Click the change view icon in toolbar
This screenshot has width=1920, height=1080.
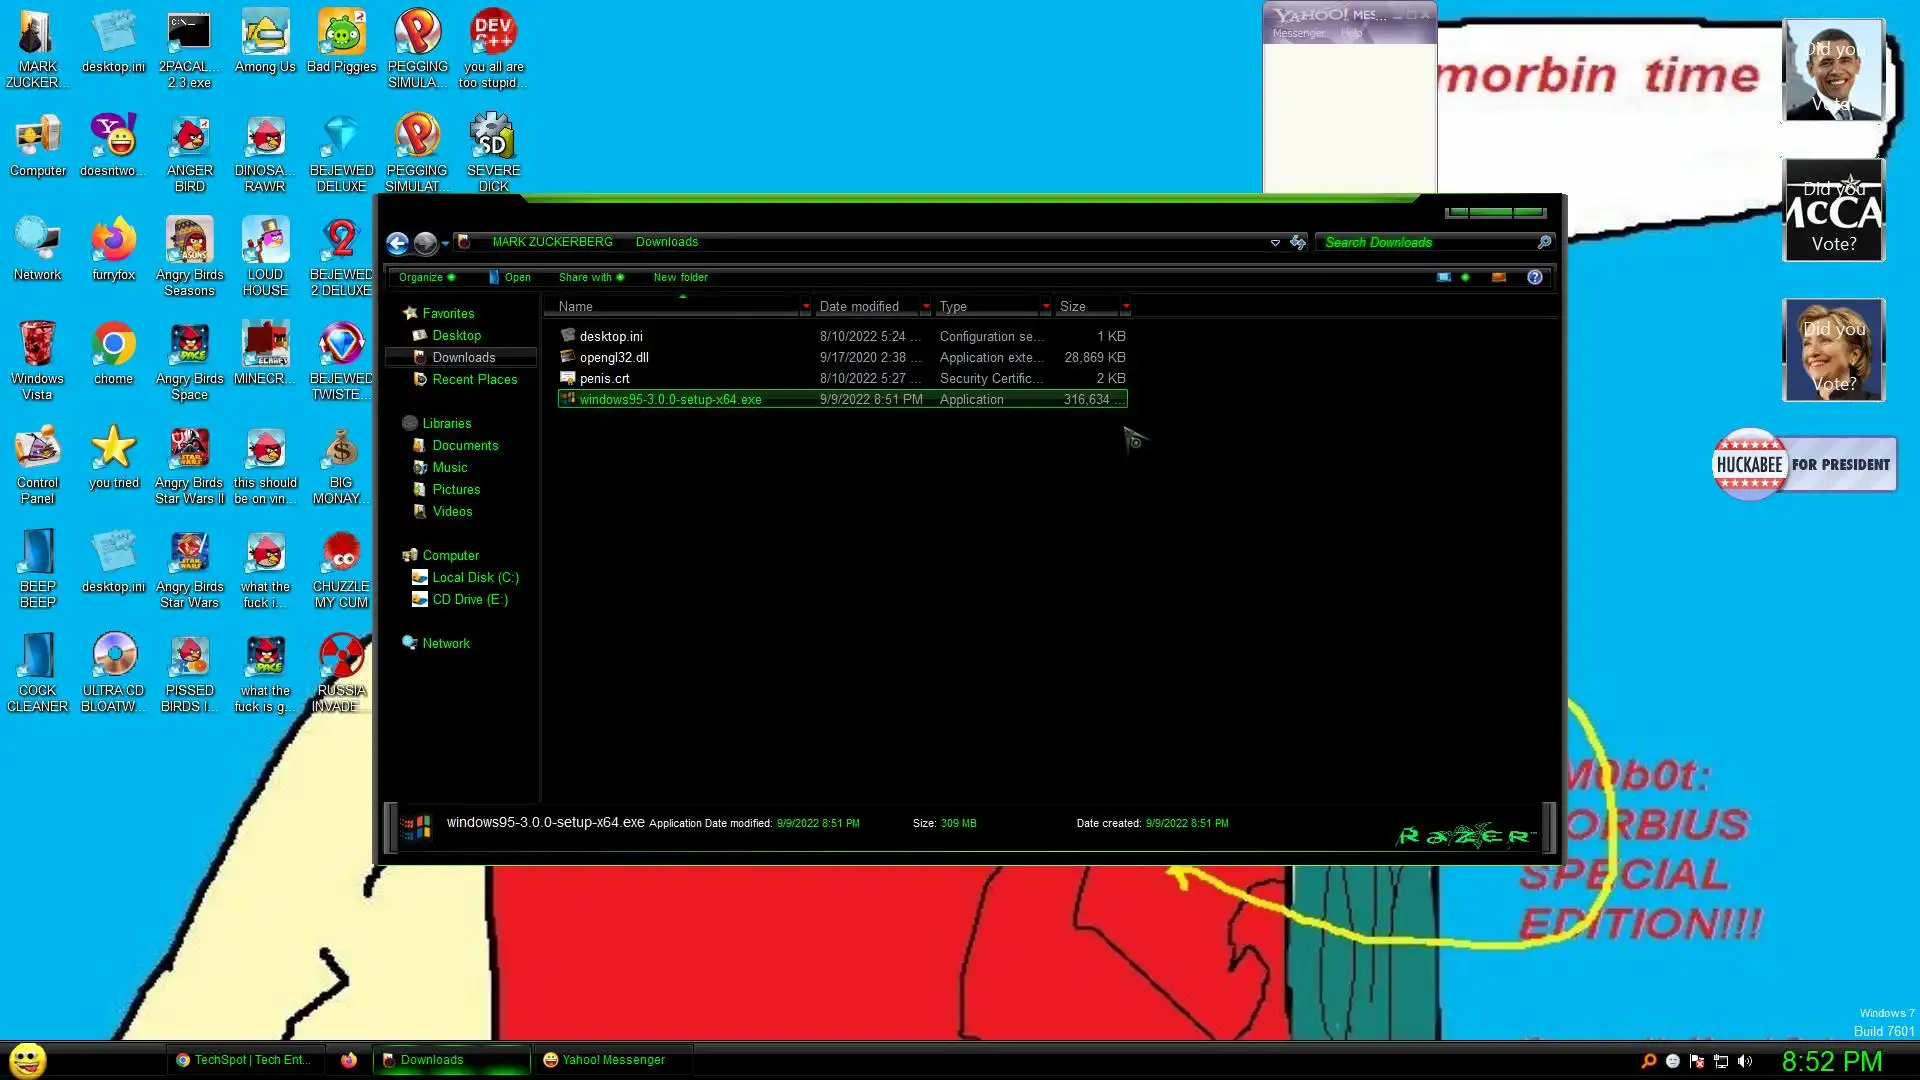[x=1444, y=277]
